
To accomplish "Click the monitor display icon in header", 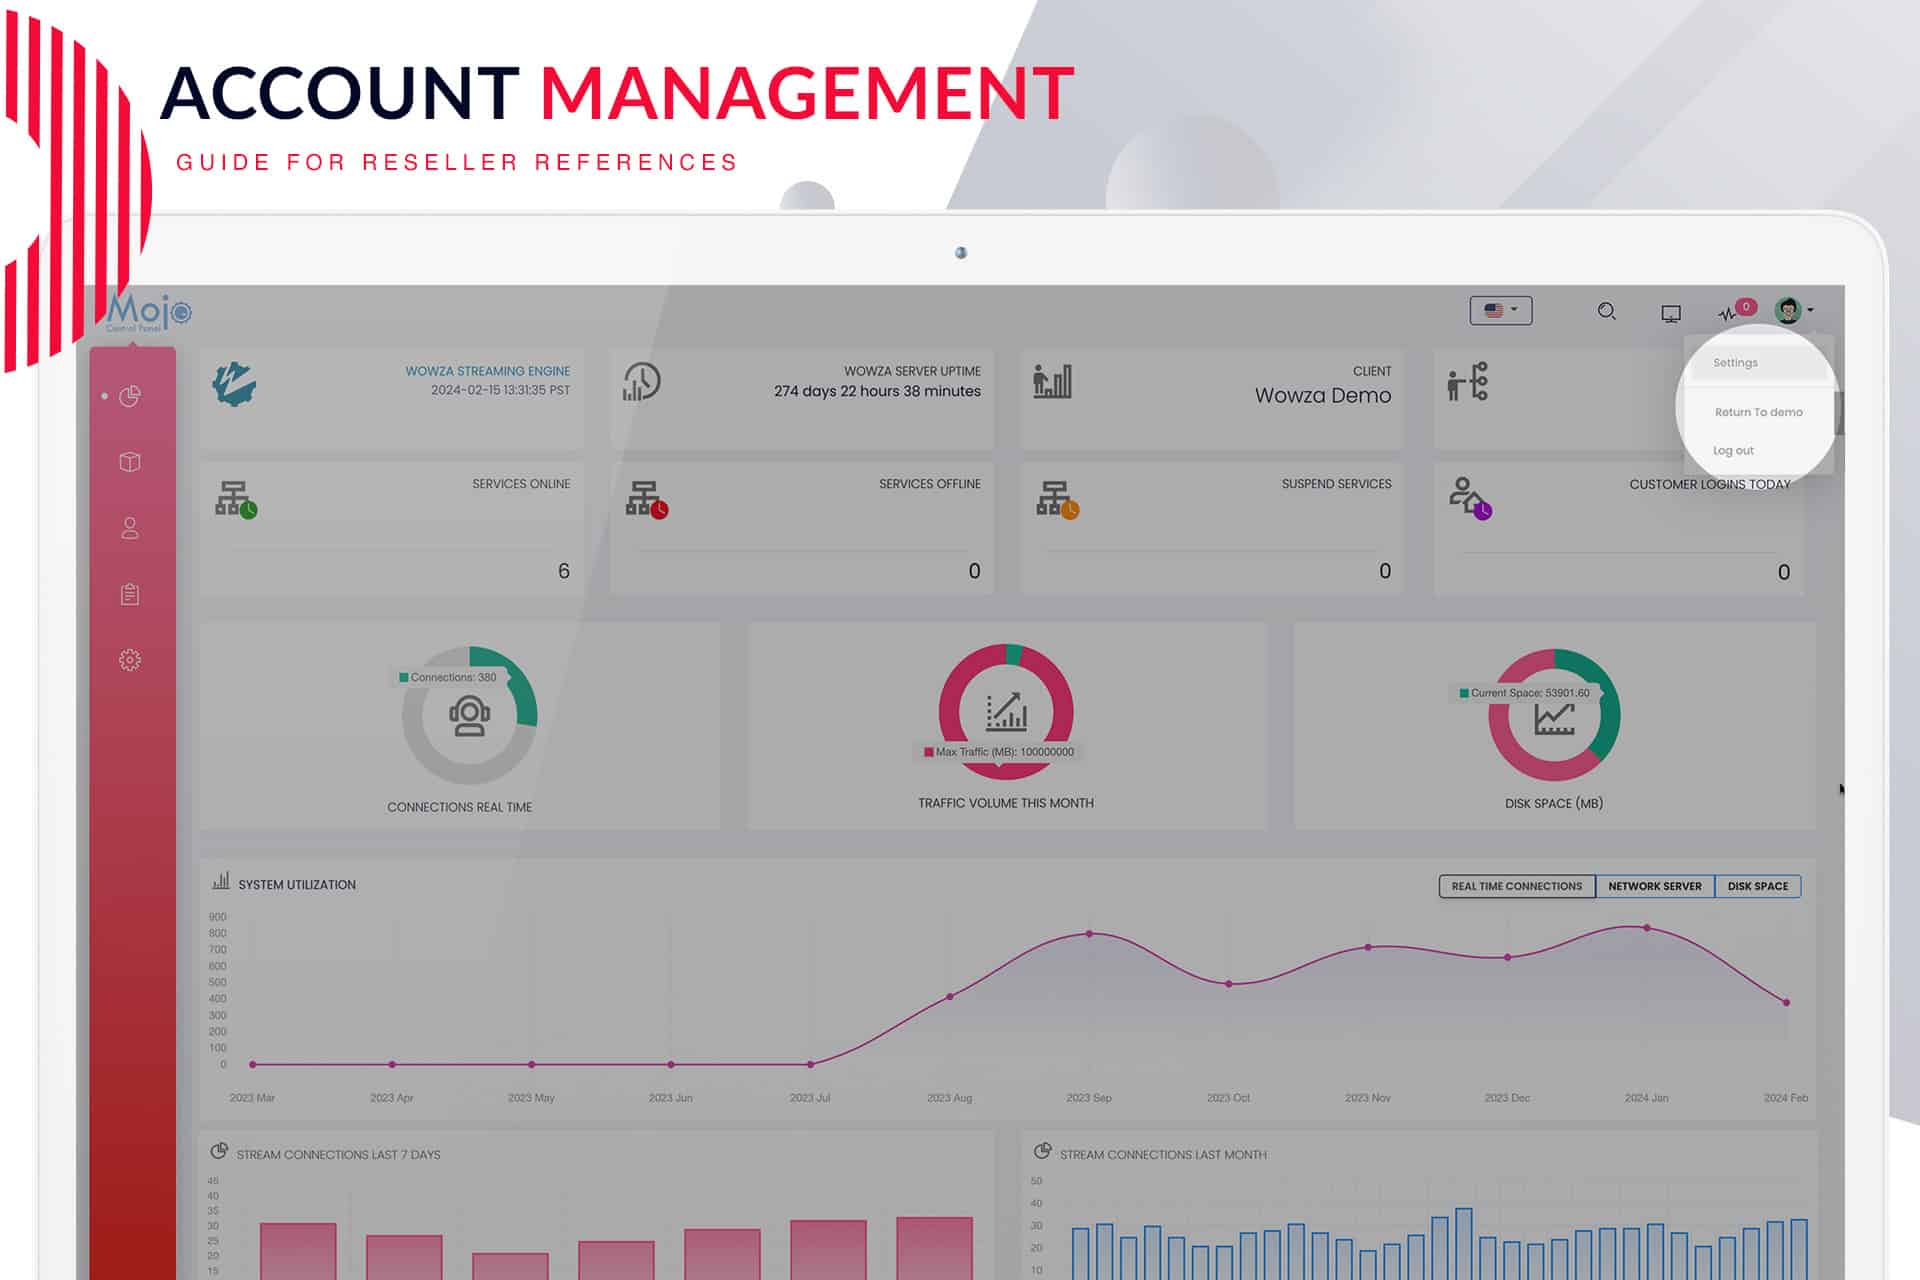I will coord(1671,314).
